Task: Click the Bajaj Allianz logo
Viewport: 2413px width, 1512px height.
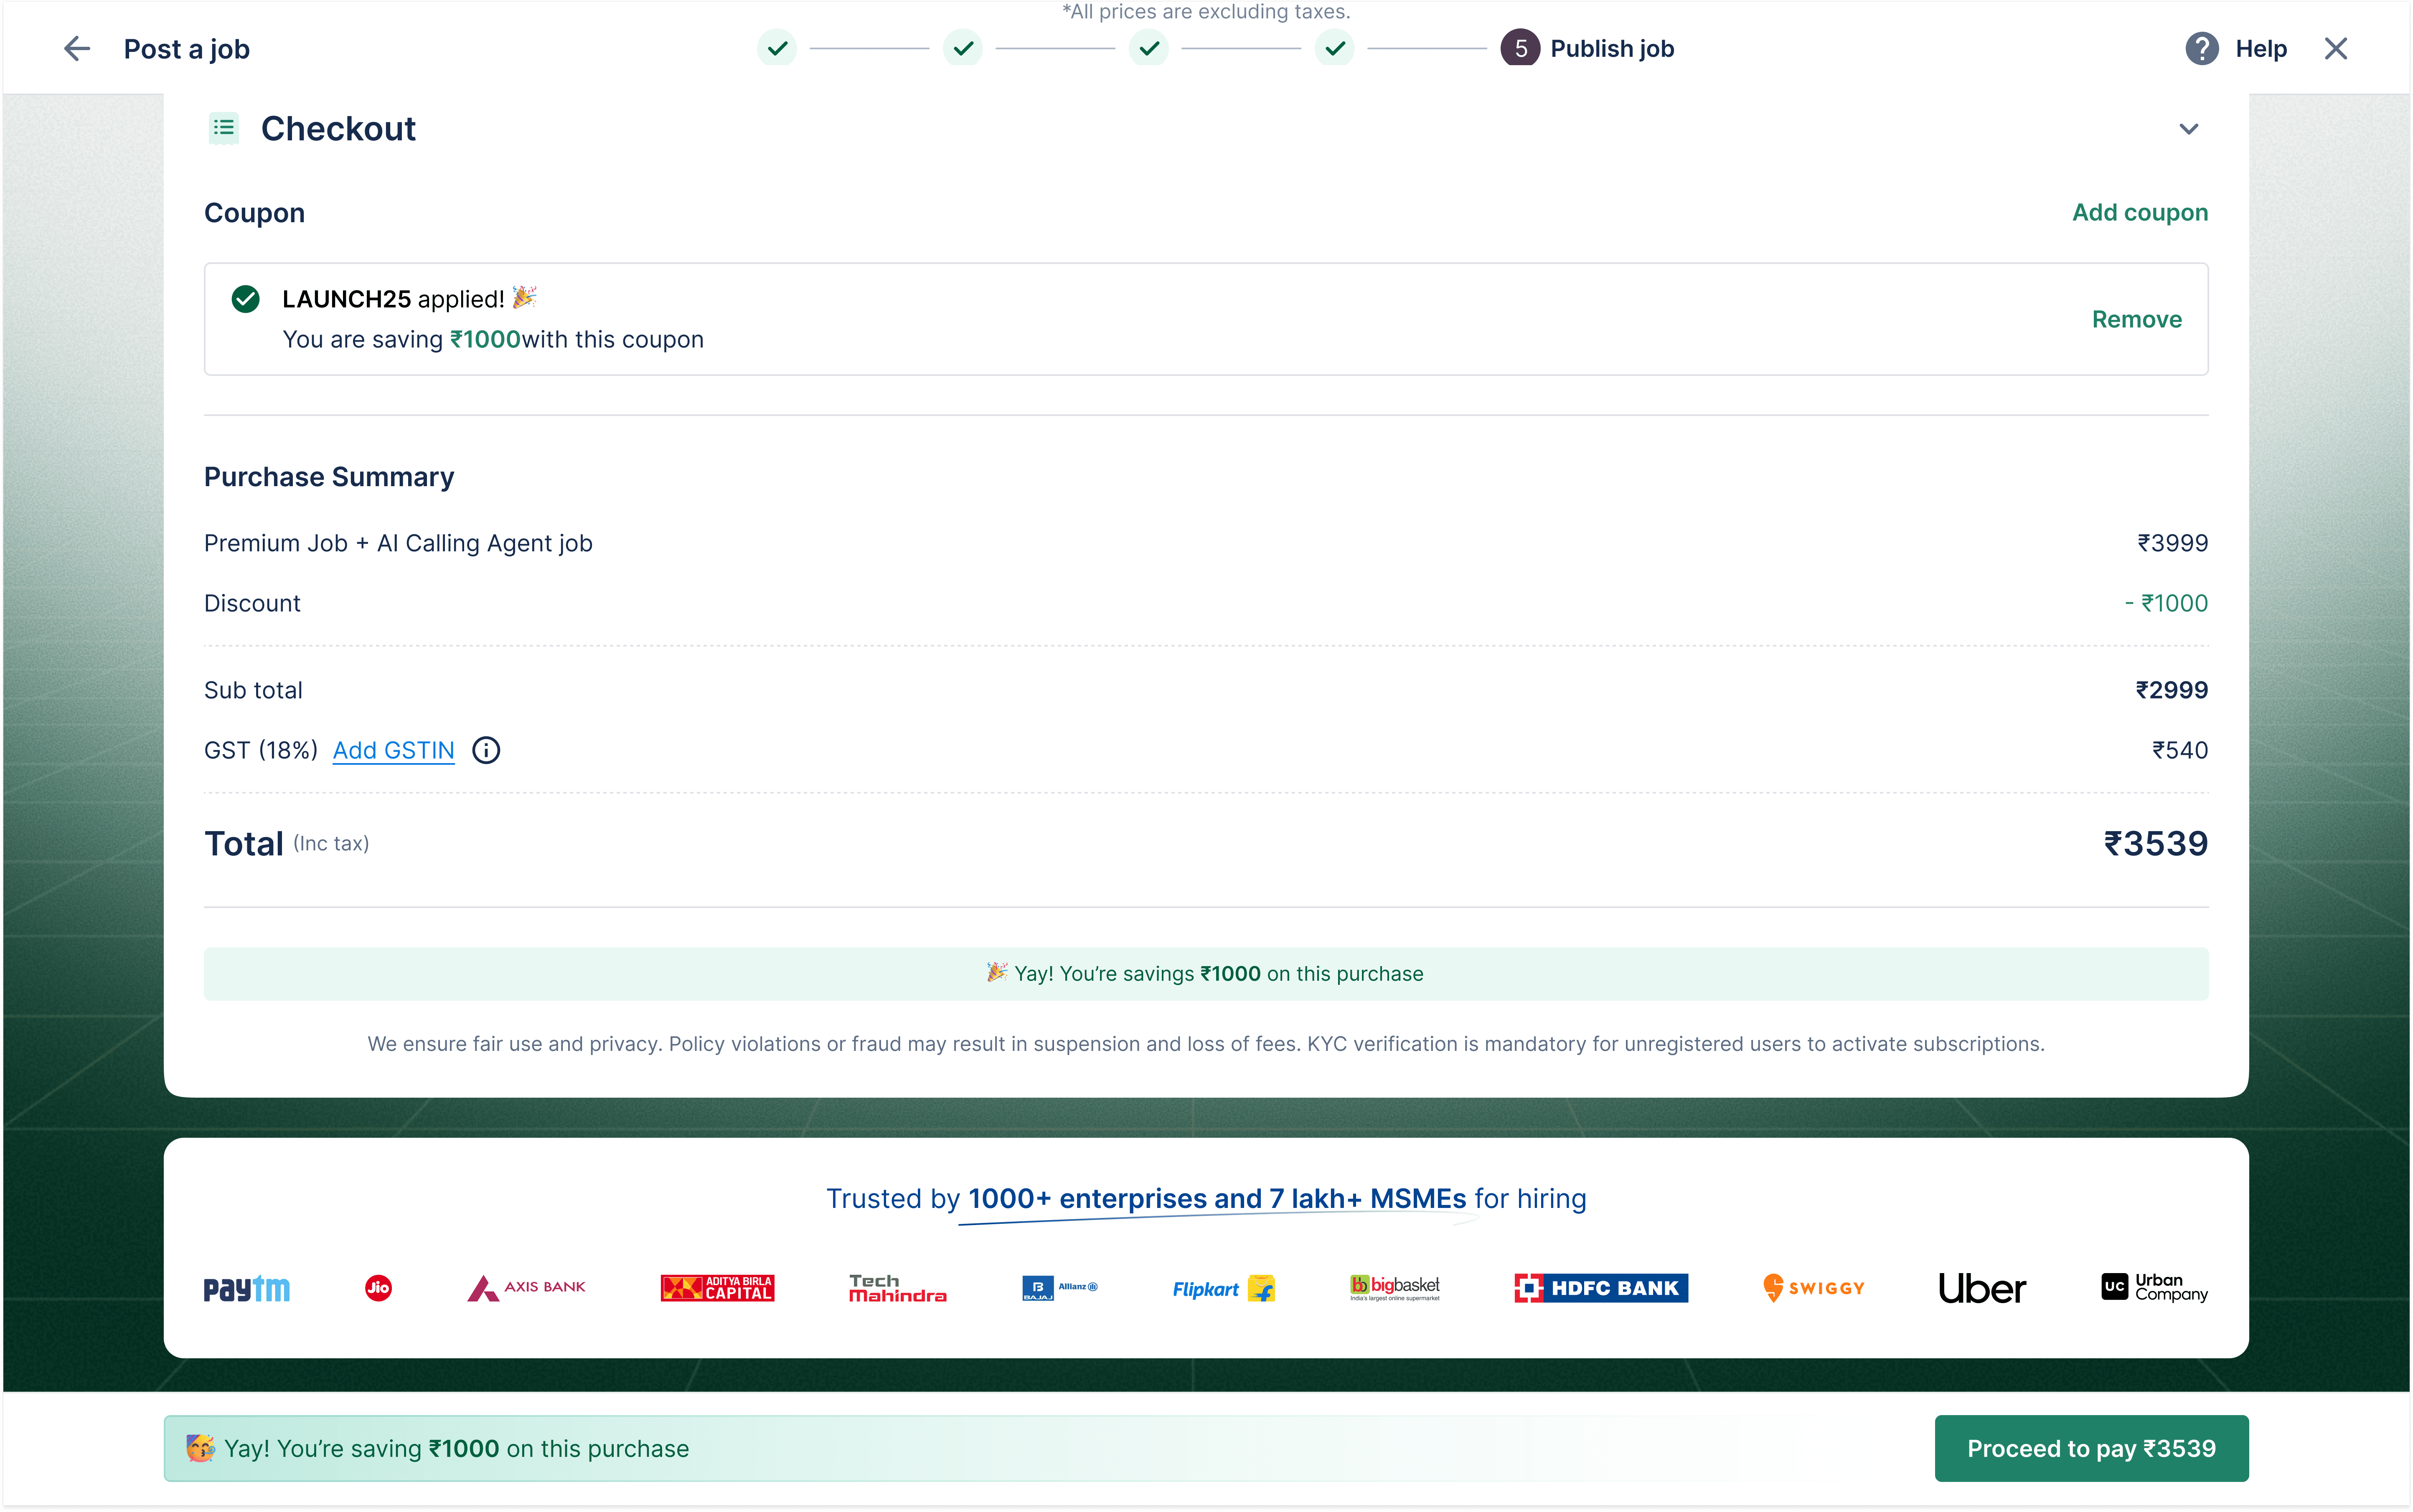Action: click(1060, 1288)
